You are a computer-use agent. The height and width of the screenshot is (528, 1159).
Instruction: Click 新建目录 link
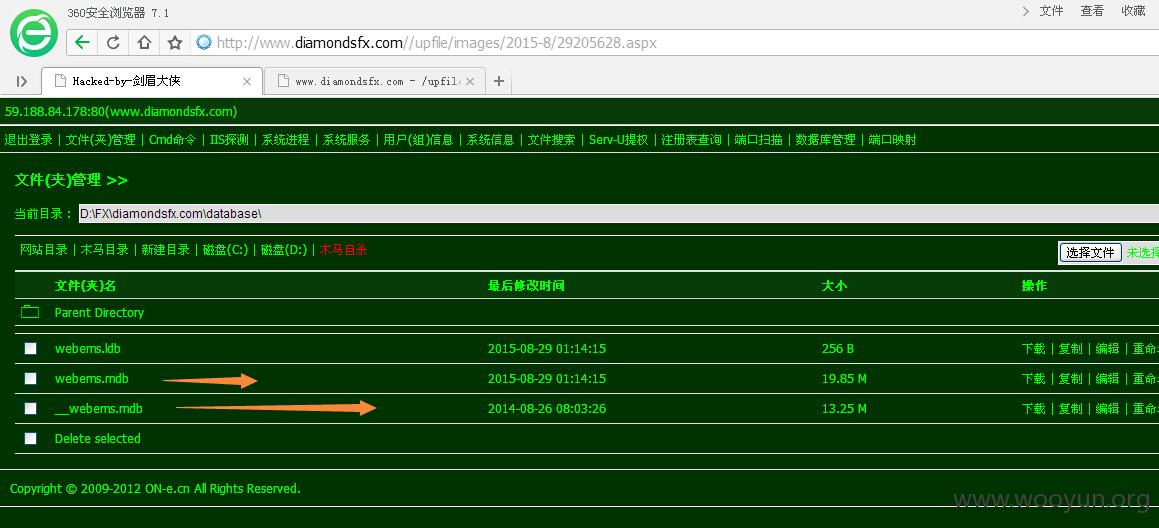pos(166,250)
